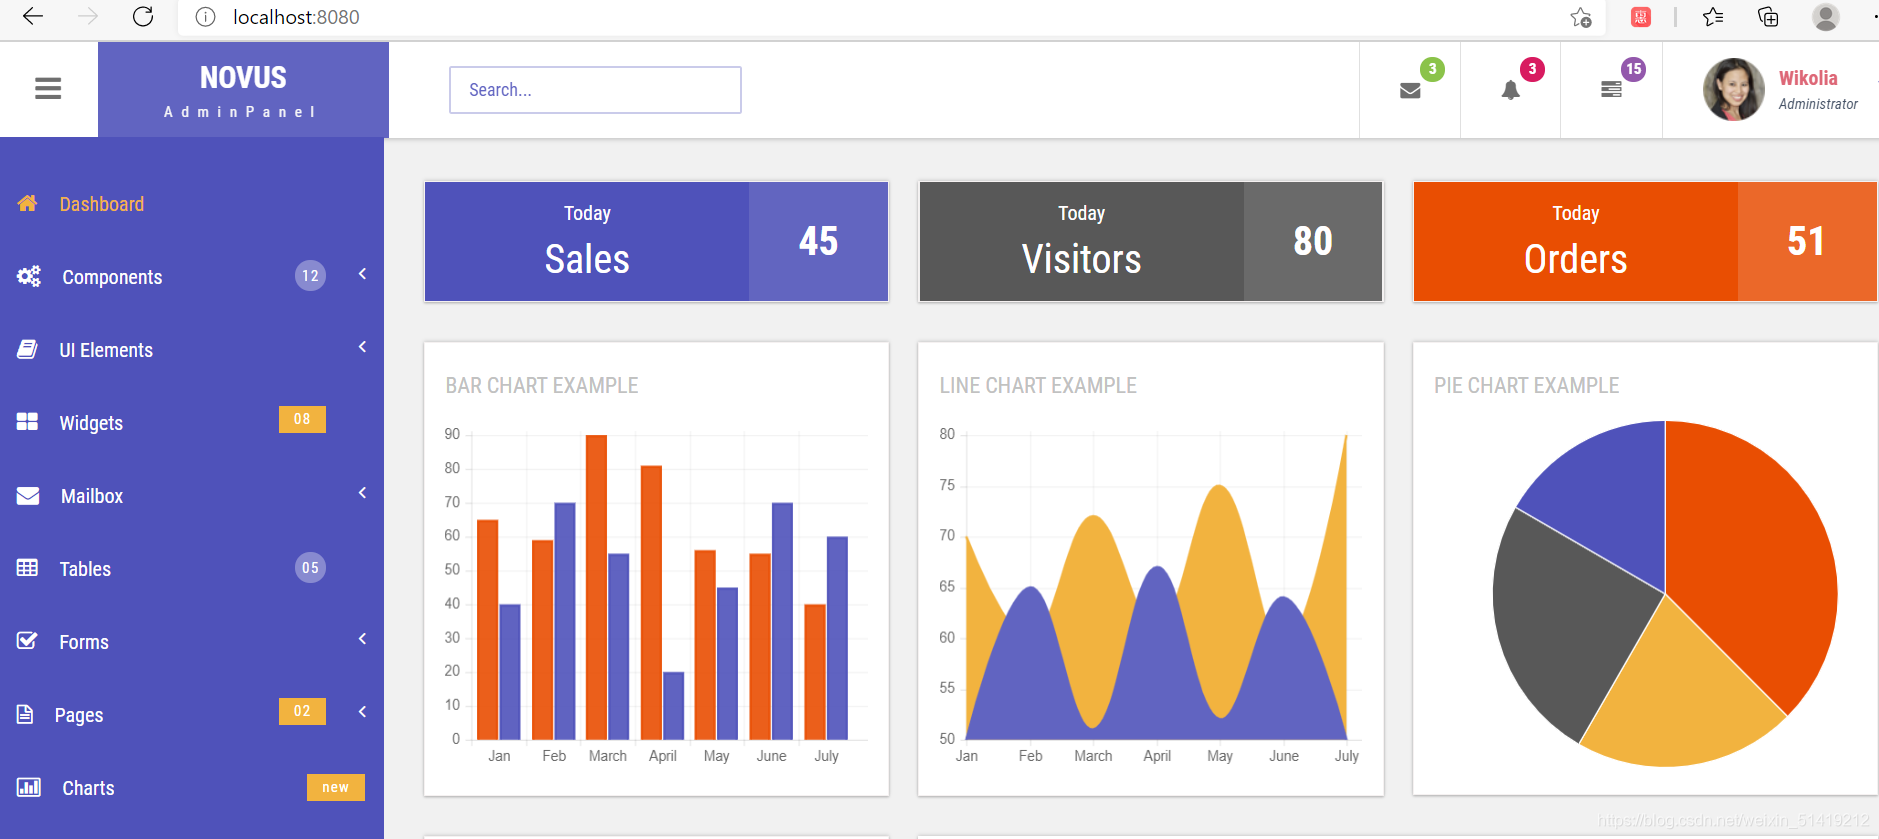The width and height of the screenshot is (1879, 839).
Task: Click the Widgets badge 08
Action: [302, 419]
